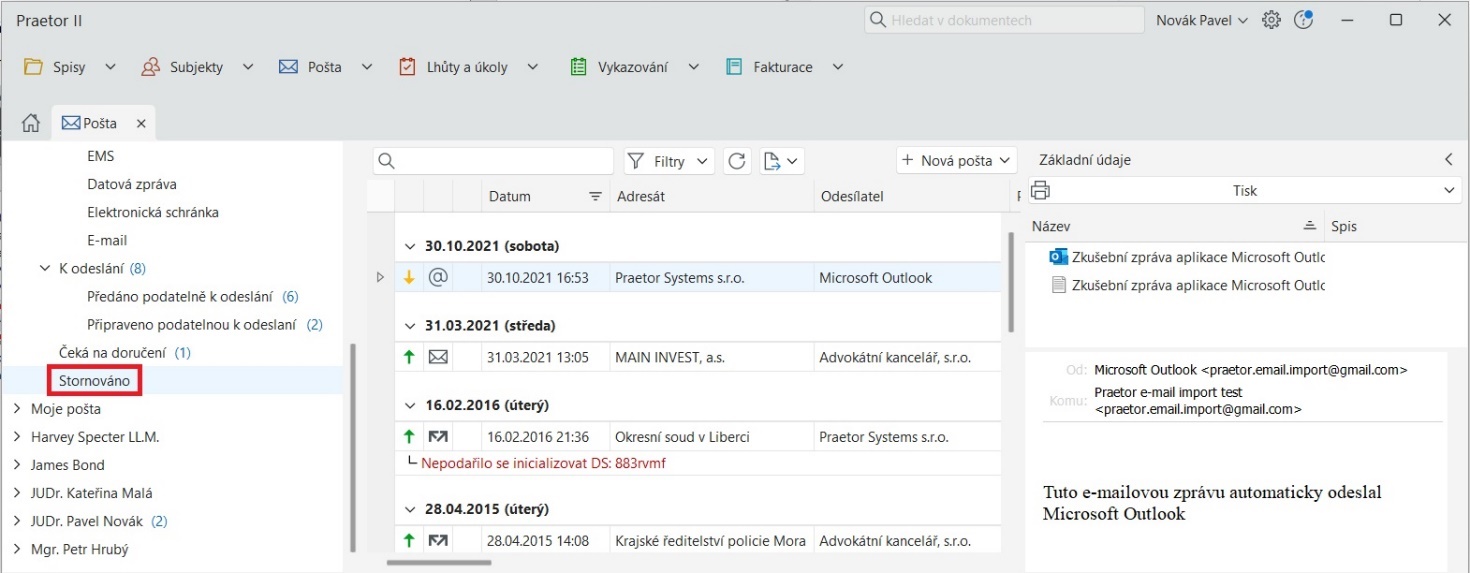Expand the Moje pošta tree node
The width and height of the screenshot is (1470, 573).
tap(16, 409)
